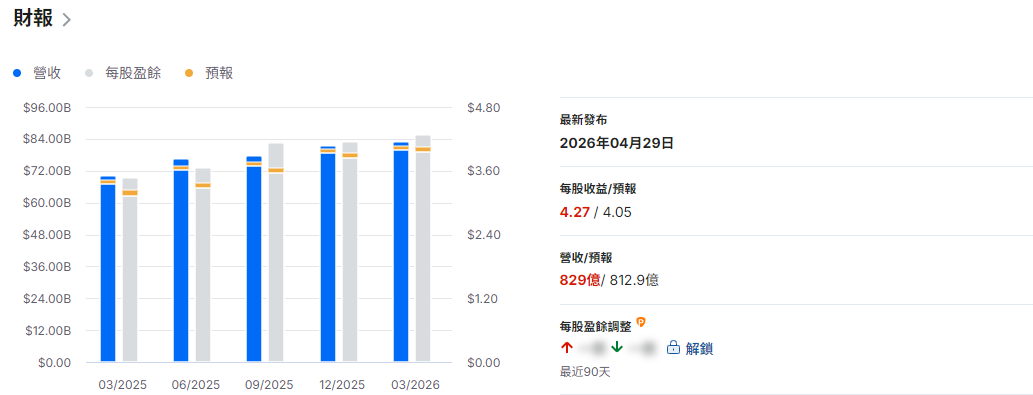Select the gray EPS bar for 12/2025
Screen dimensions: 1033x395
350,252
